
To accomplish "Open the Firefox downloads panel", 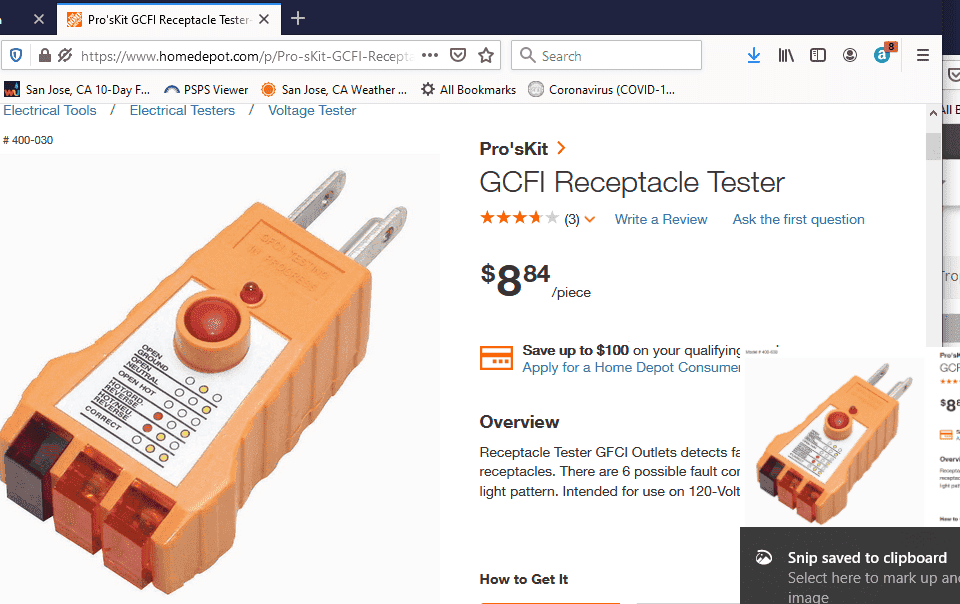I will click(754, 56).
